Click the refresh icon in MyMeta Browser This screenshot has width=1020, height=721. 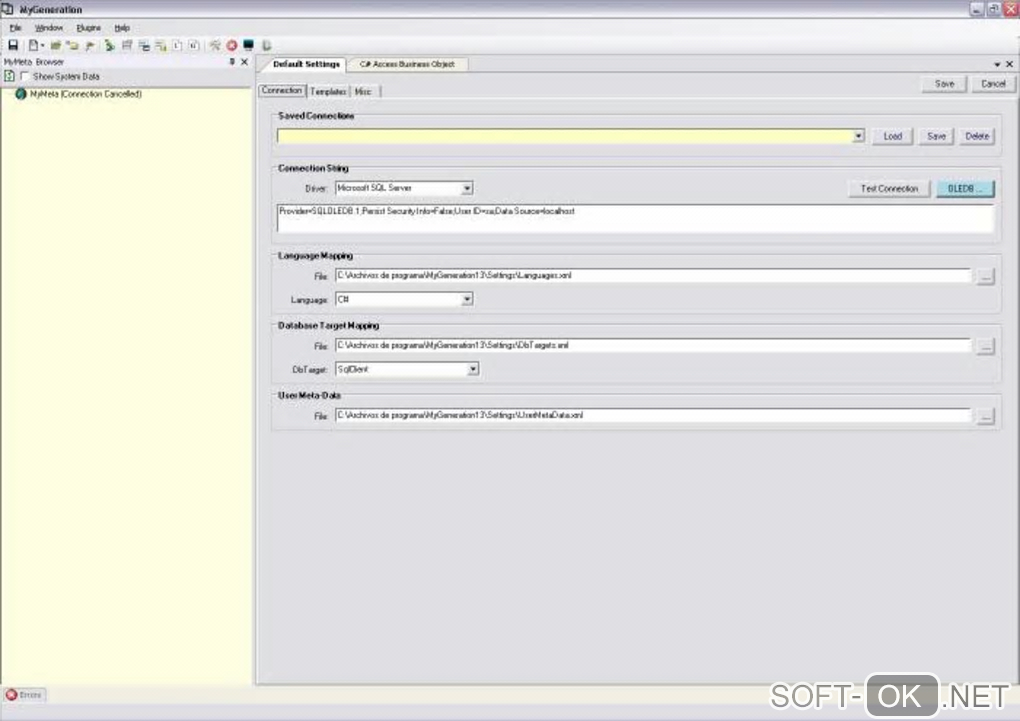(9, 76)
